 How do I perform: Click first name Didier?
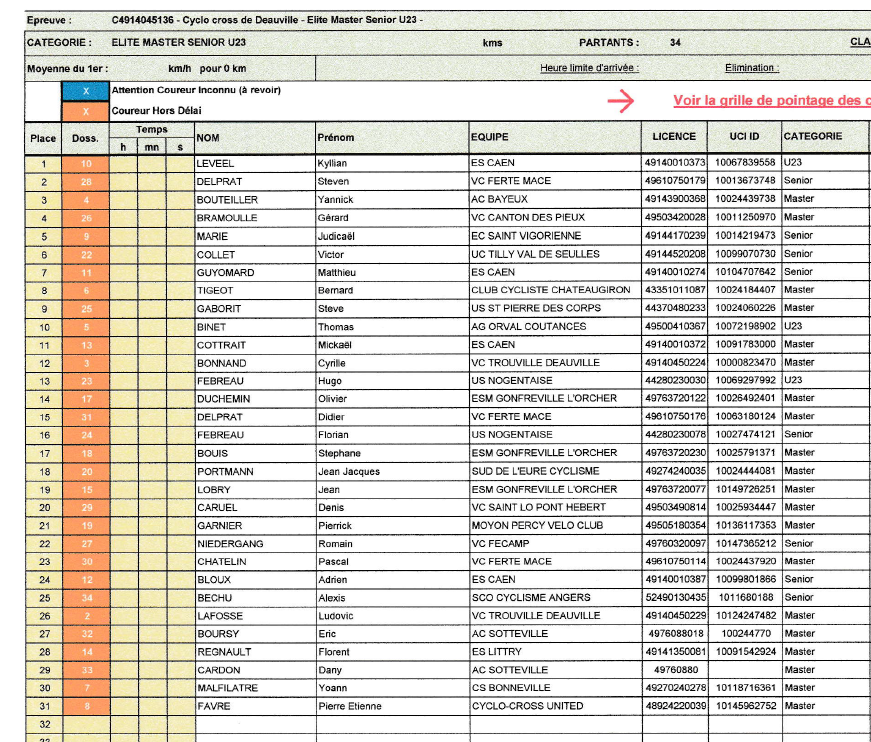331,417
